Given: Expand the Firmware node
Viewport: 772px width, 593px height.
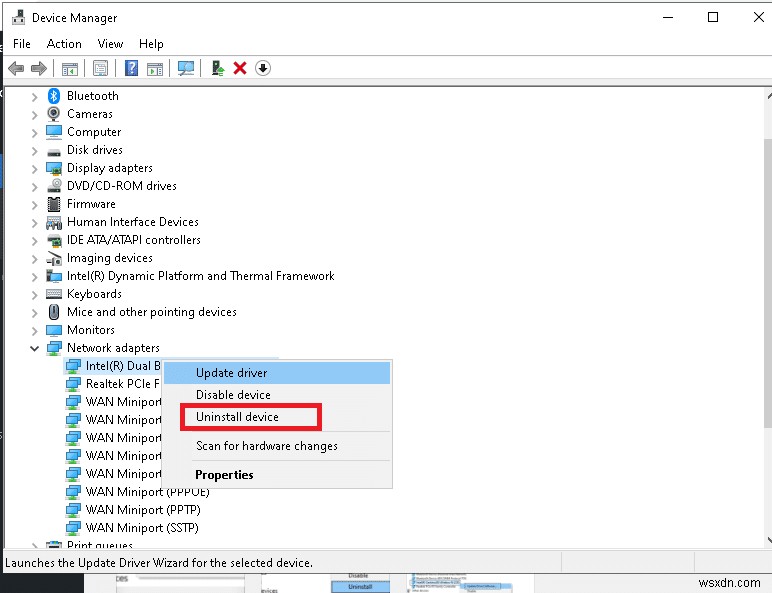Looking at the screenshot, I should (34, 205).
